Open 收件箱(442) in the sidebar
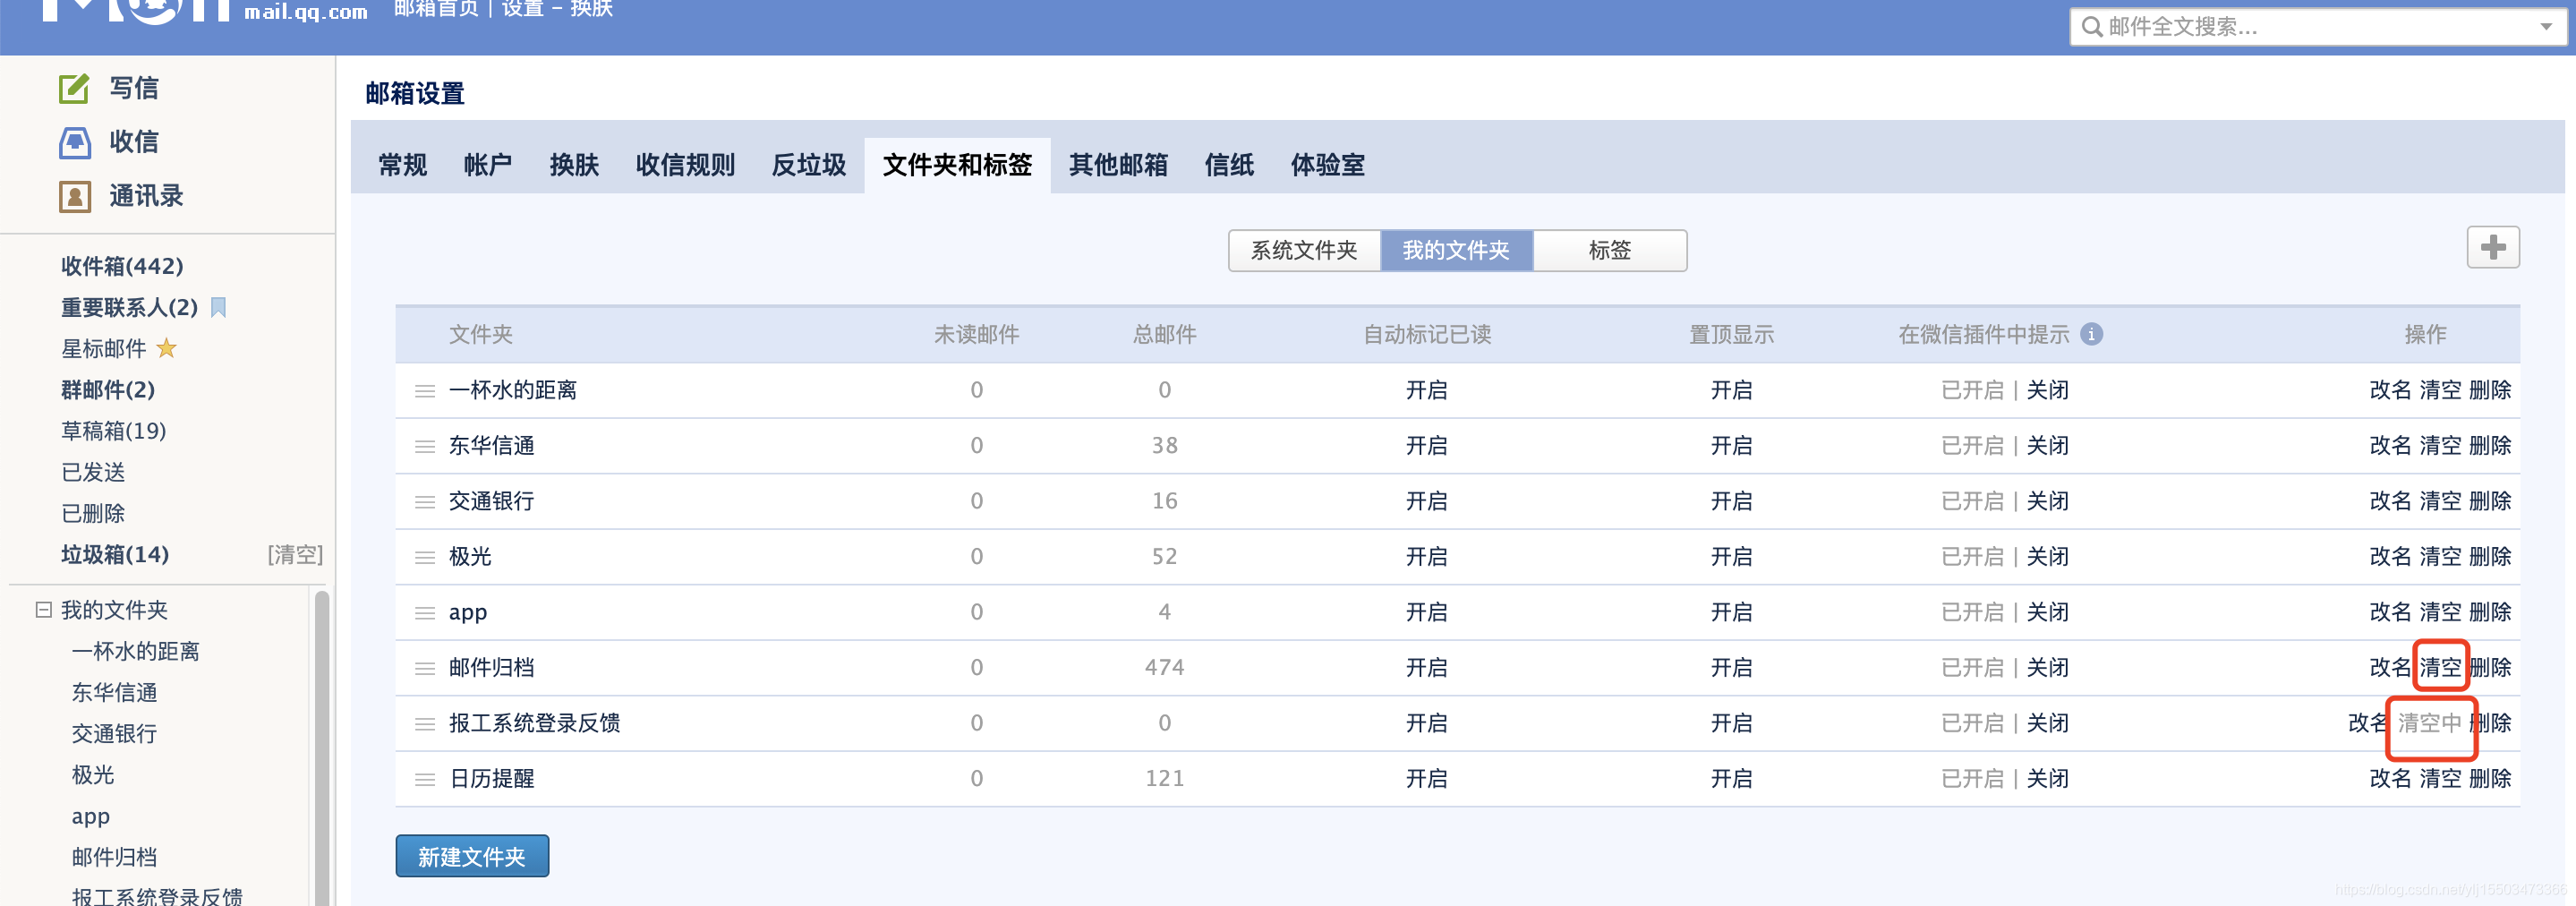The width and height of the screenshot is (2576, 906). (122, 266)
